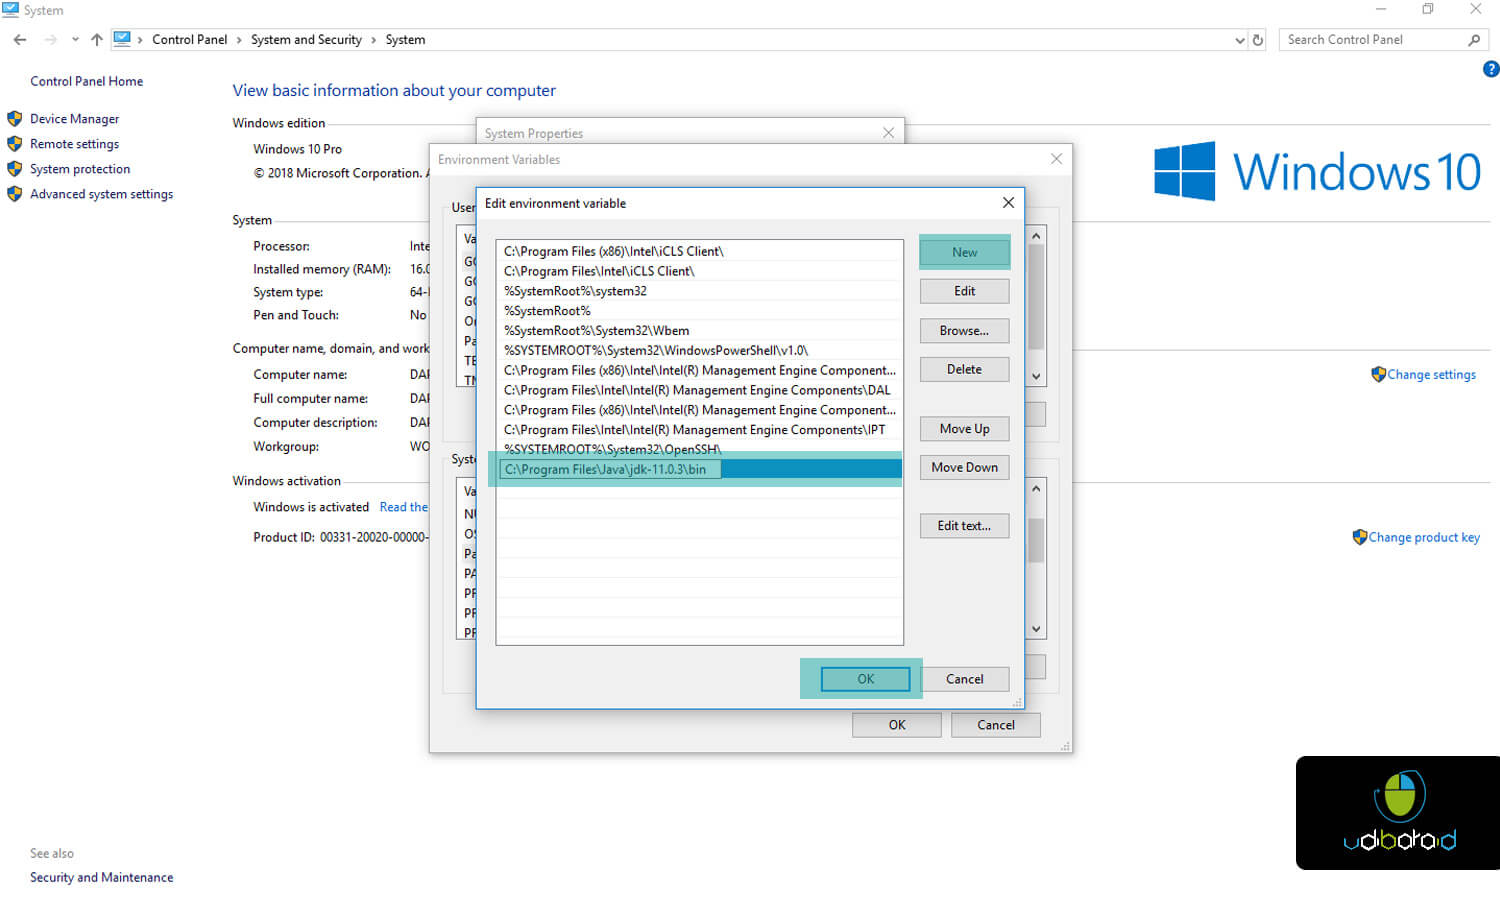Open Control Panel Home link

tap(86, 81)
